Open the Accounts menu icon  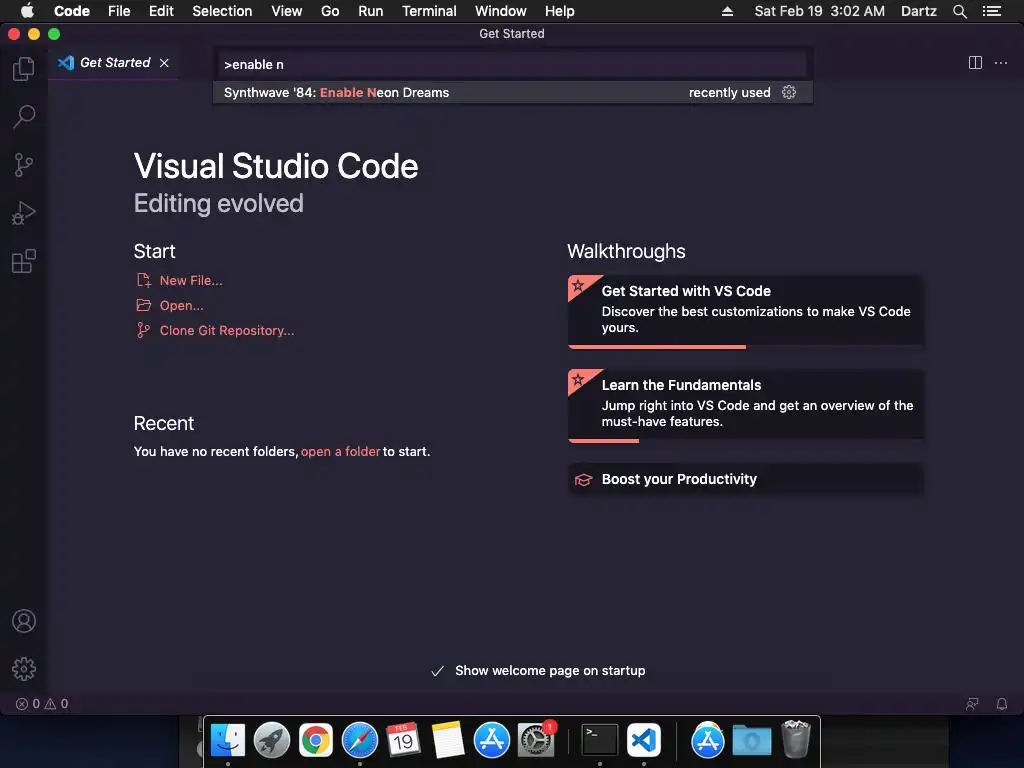[24, 621]
